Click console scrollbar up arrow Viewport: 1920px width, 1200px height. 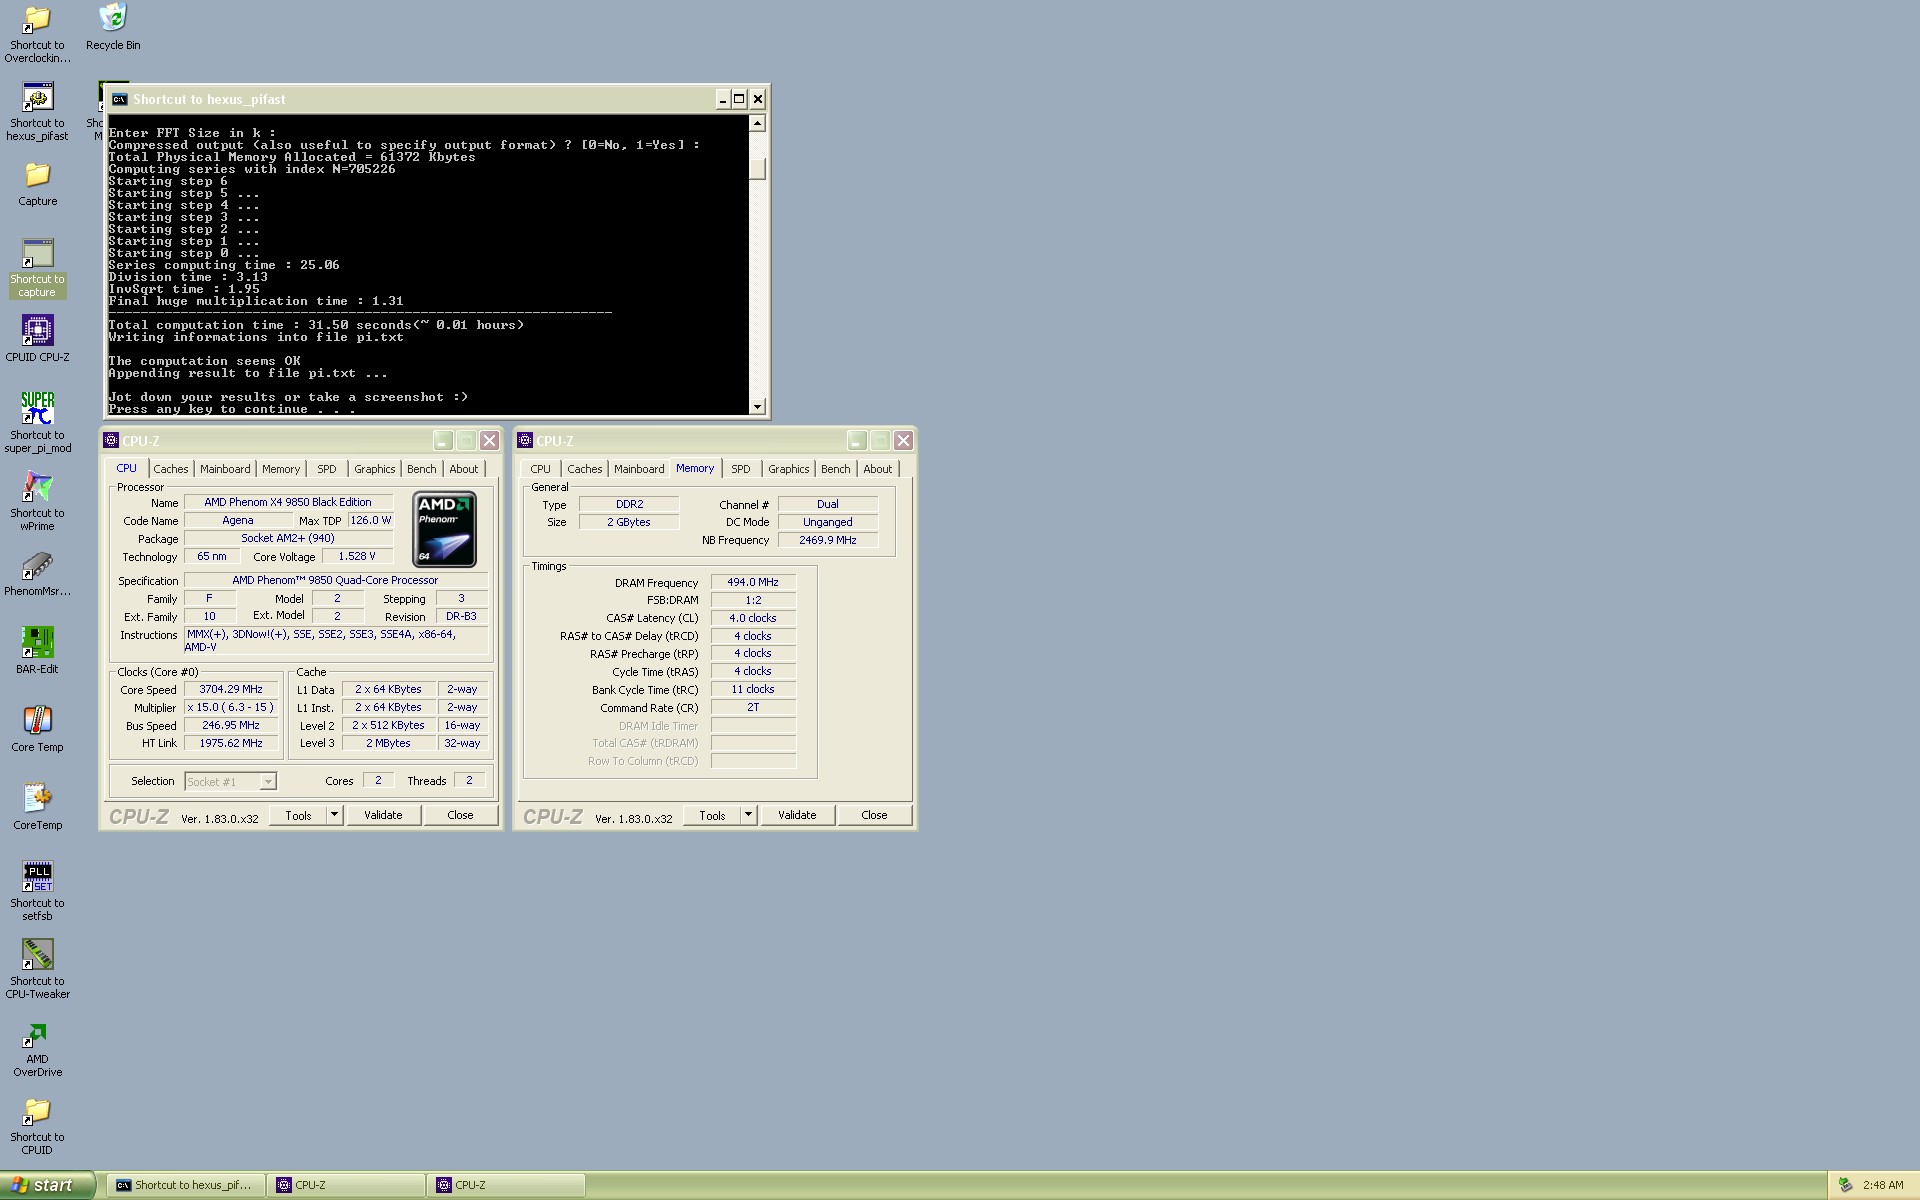click(x=757, y=123)
